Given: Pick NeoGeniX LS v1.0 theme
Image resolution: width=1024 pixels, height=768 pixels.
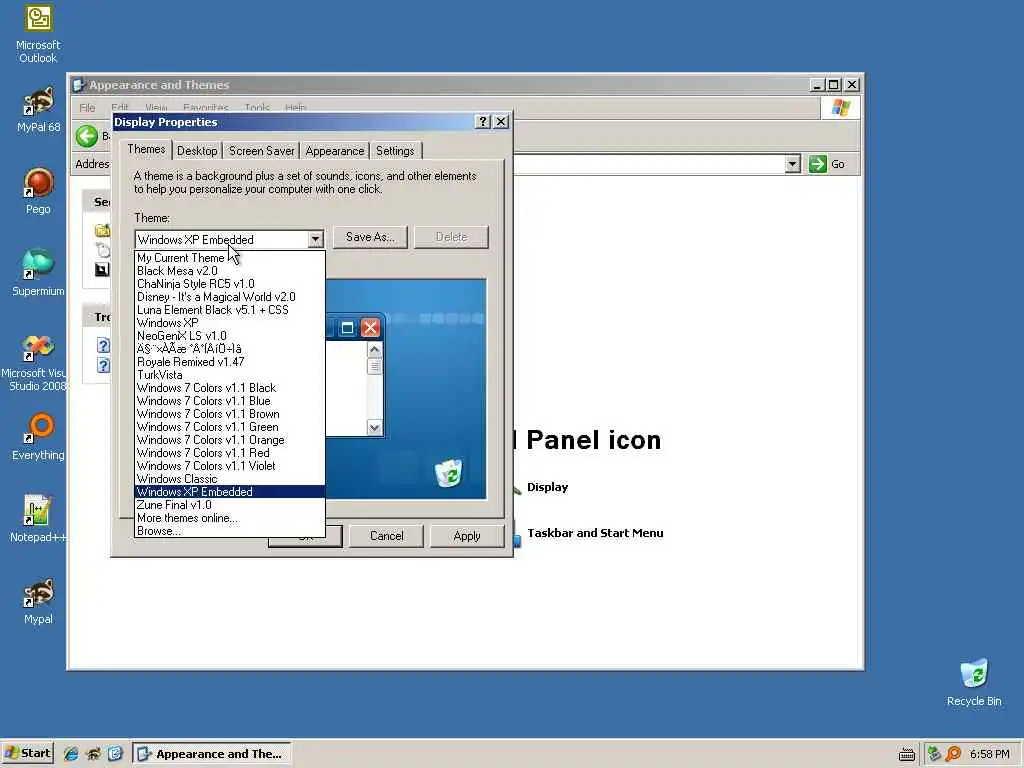Looking at the screenshot, I should (230, 336).
